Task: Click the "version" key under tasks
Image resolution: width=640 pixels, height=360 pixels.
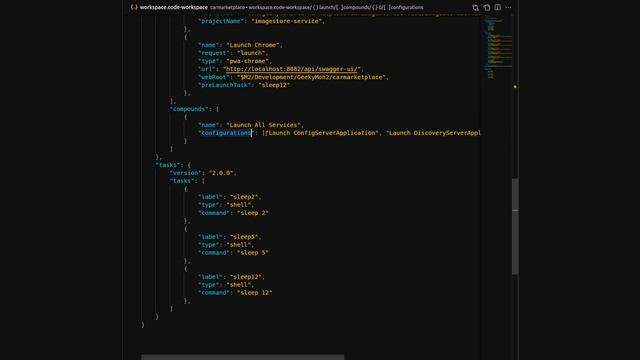Action: [x=186, y=173]
